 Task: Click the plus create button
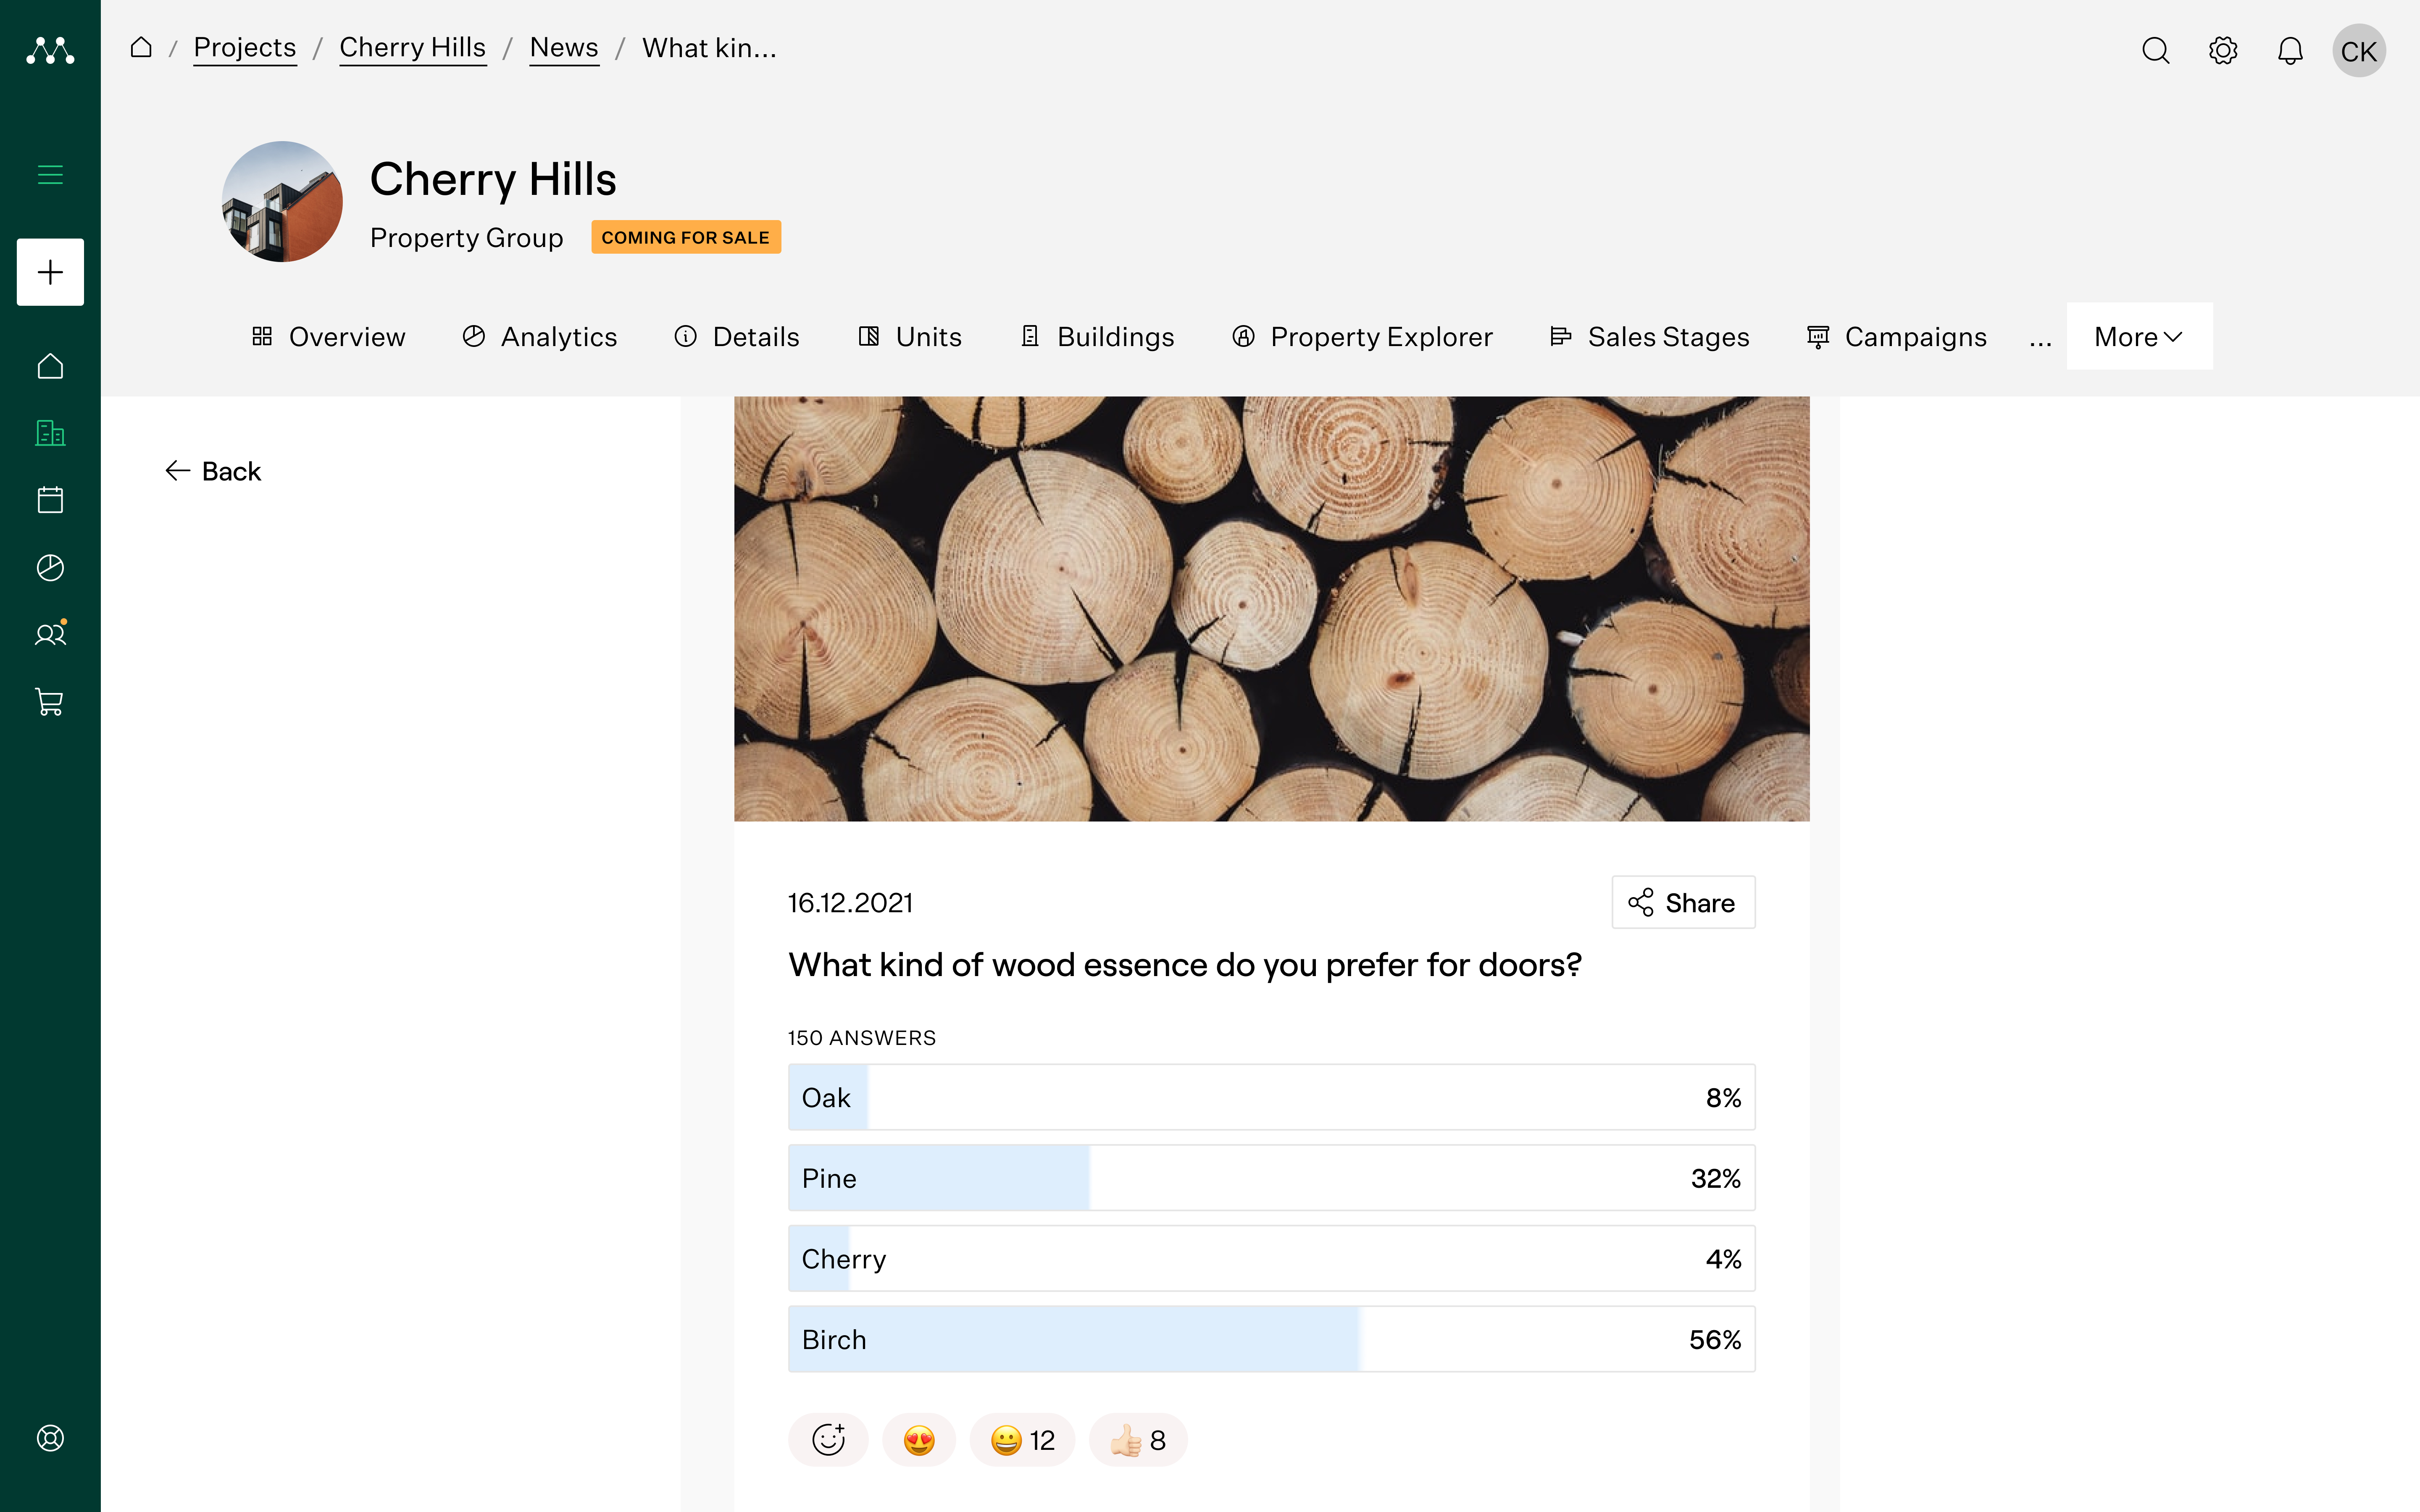(50, 272)
